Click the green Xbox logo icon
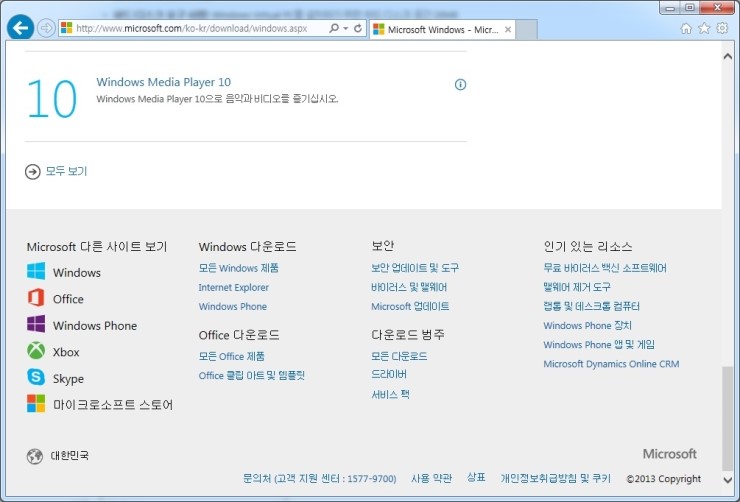The width and height of the screenshot is (740, 502). pos(36,351)
